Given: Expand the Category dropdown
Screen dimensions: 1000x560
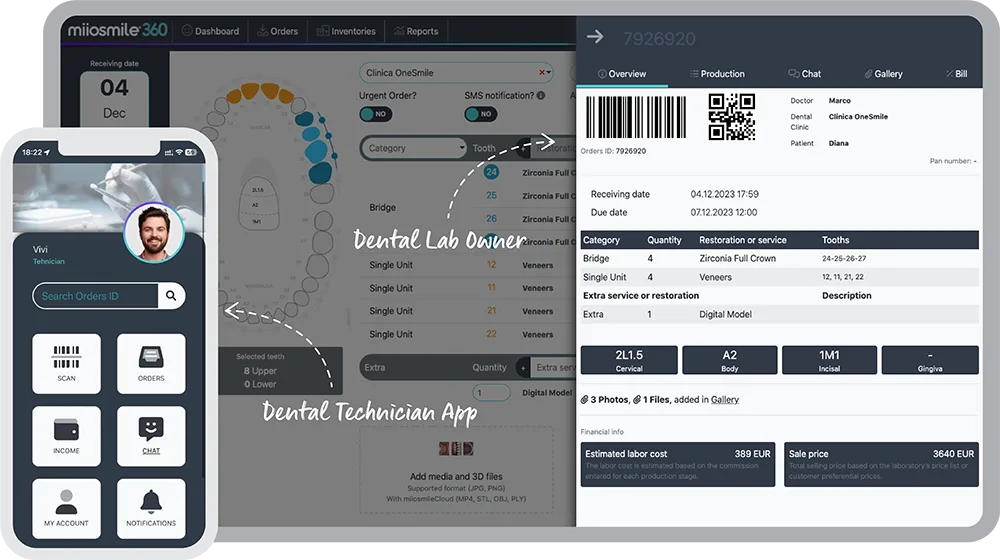Looking at the screenshot, I should pos(414,148).
